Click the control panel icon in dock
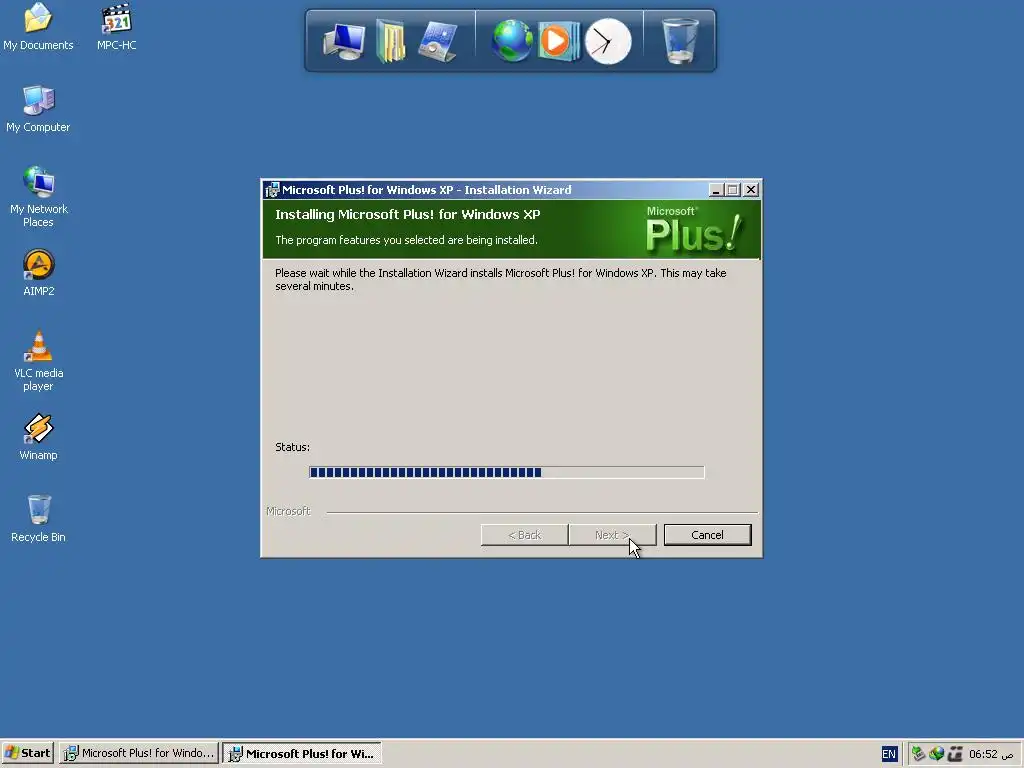 coord(438,41)
